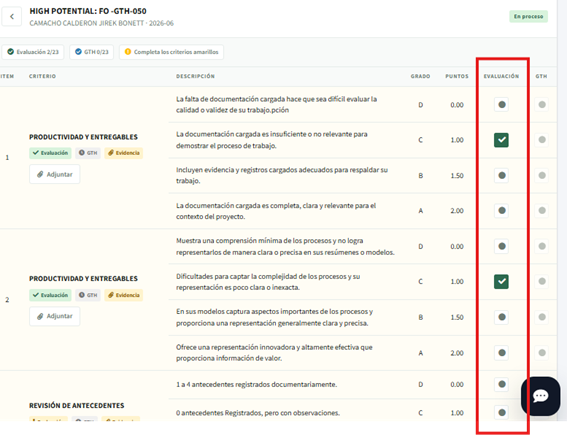567x435 pixels.
Task: Click the gray GTH tag under item 1
Action: click(x=88, y=153)
